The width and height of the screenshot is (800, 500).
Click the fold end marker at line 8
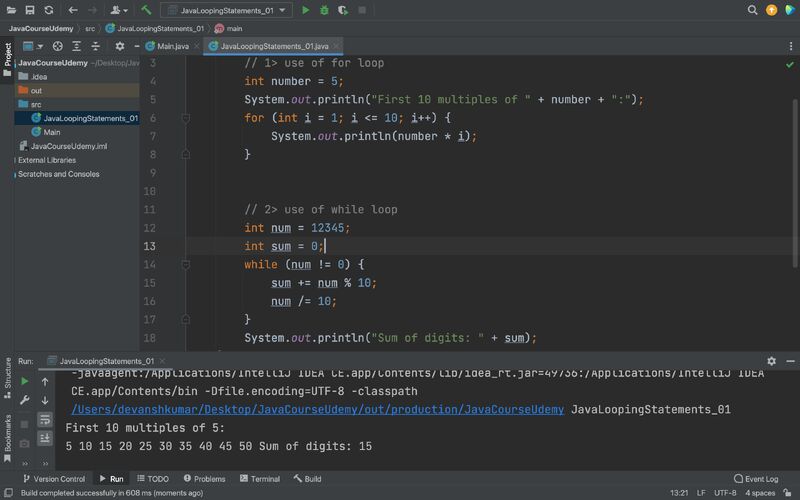(186, 155)
